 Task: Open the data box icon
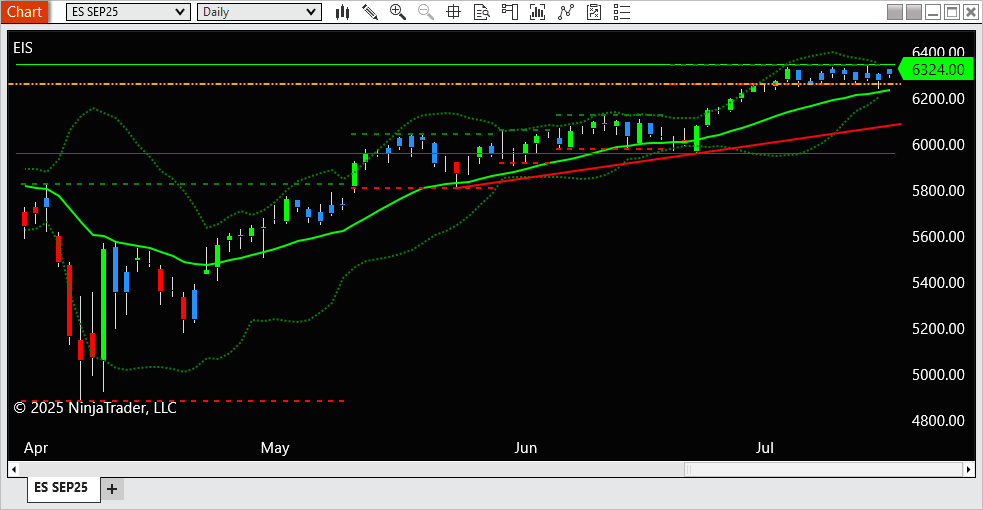click(x=481, y=12)
